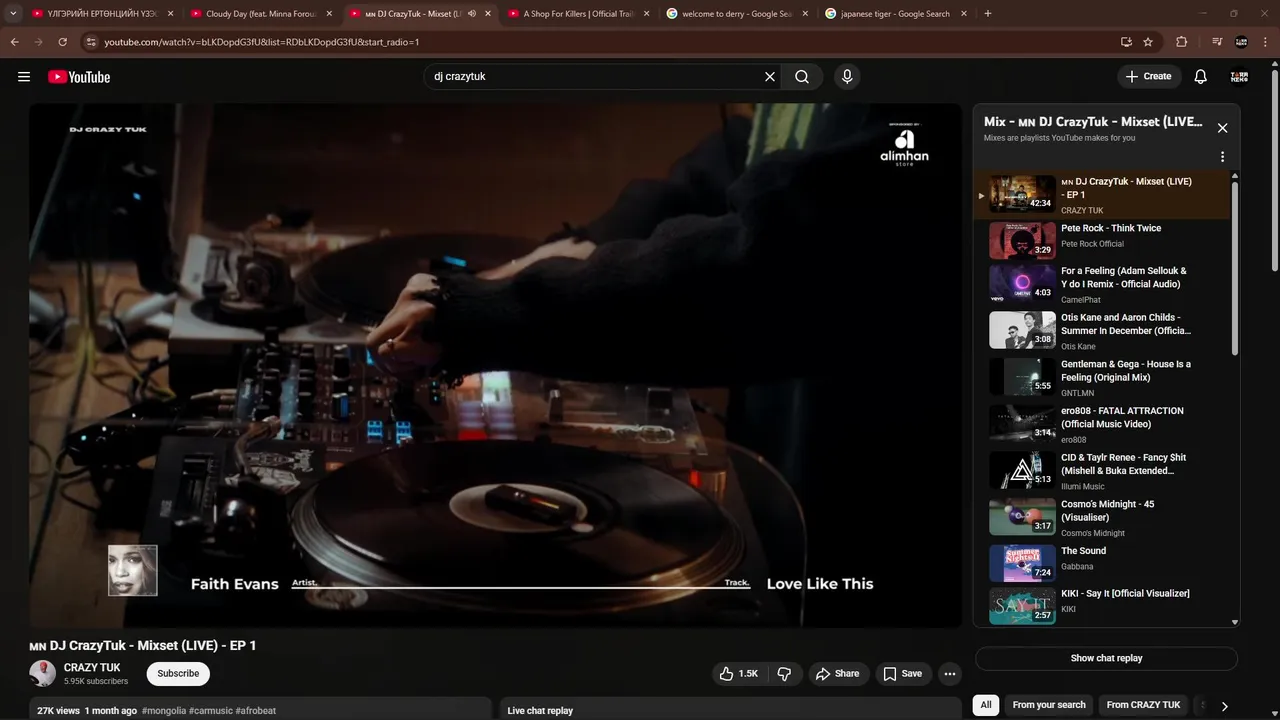Play Otis Kane Summer In December
Image resolution: width=1280 pixels, height=720 pixels.
1100,331
